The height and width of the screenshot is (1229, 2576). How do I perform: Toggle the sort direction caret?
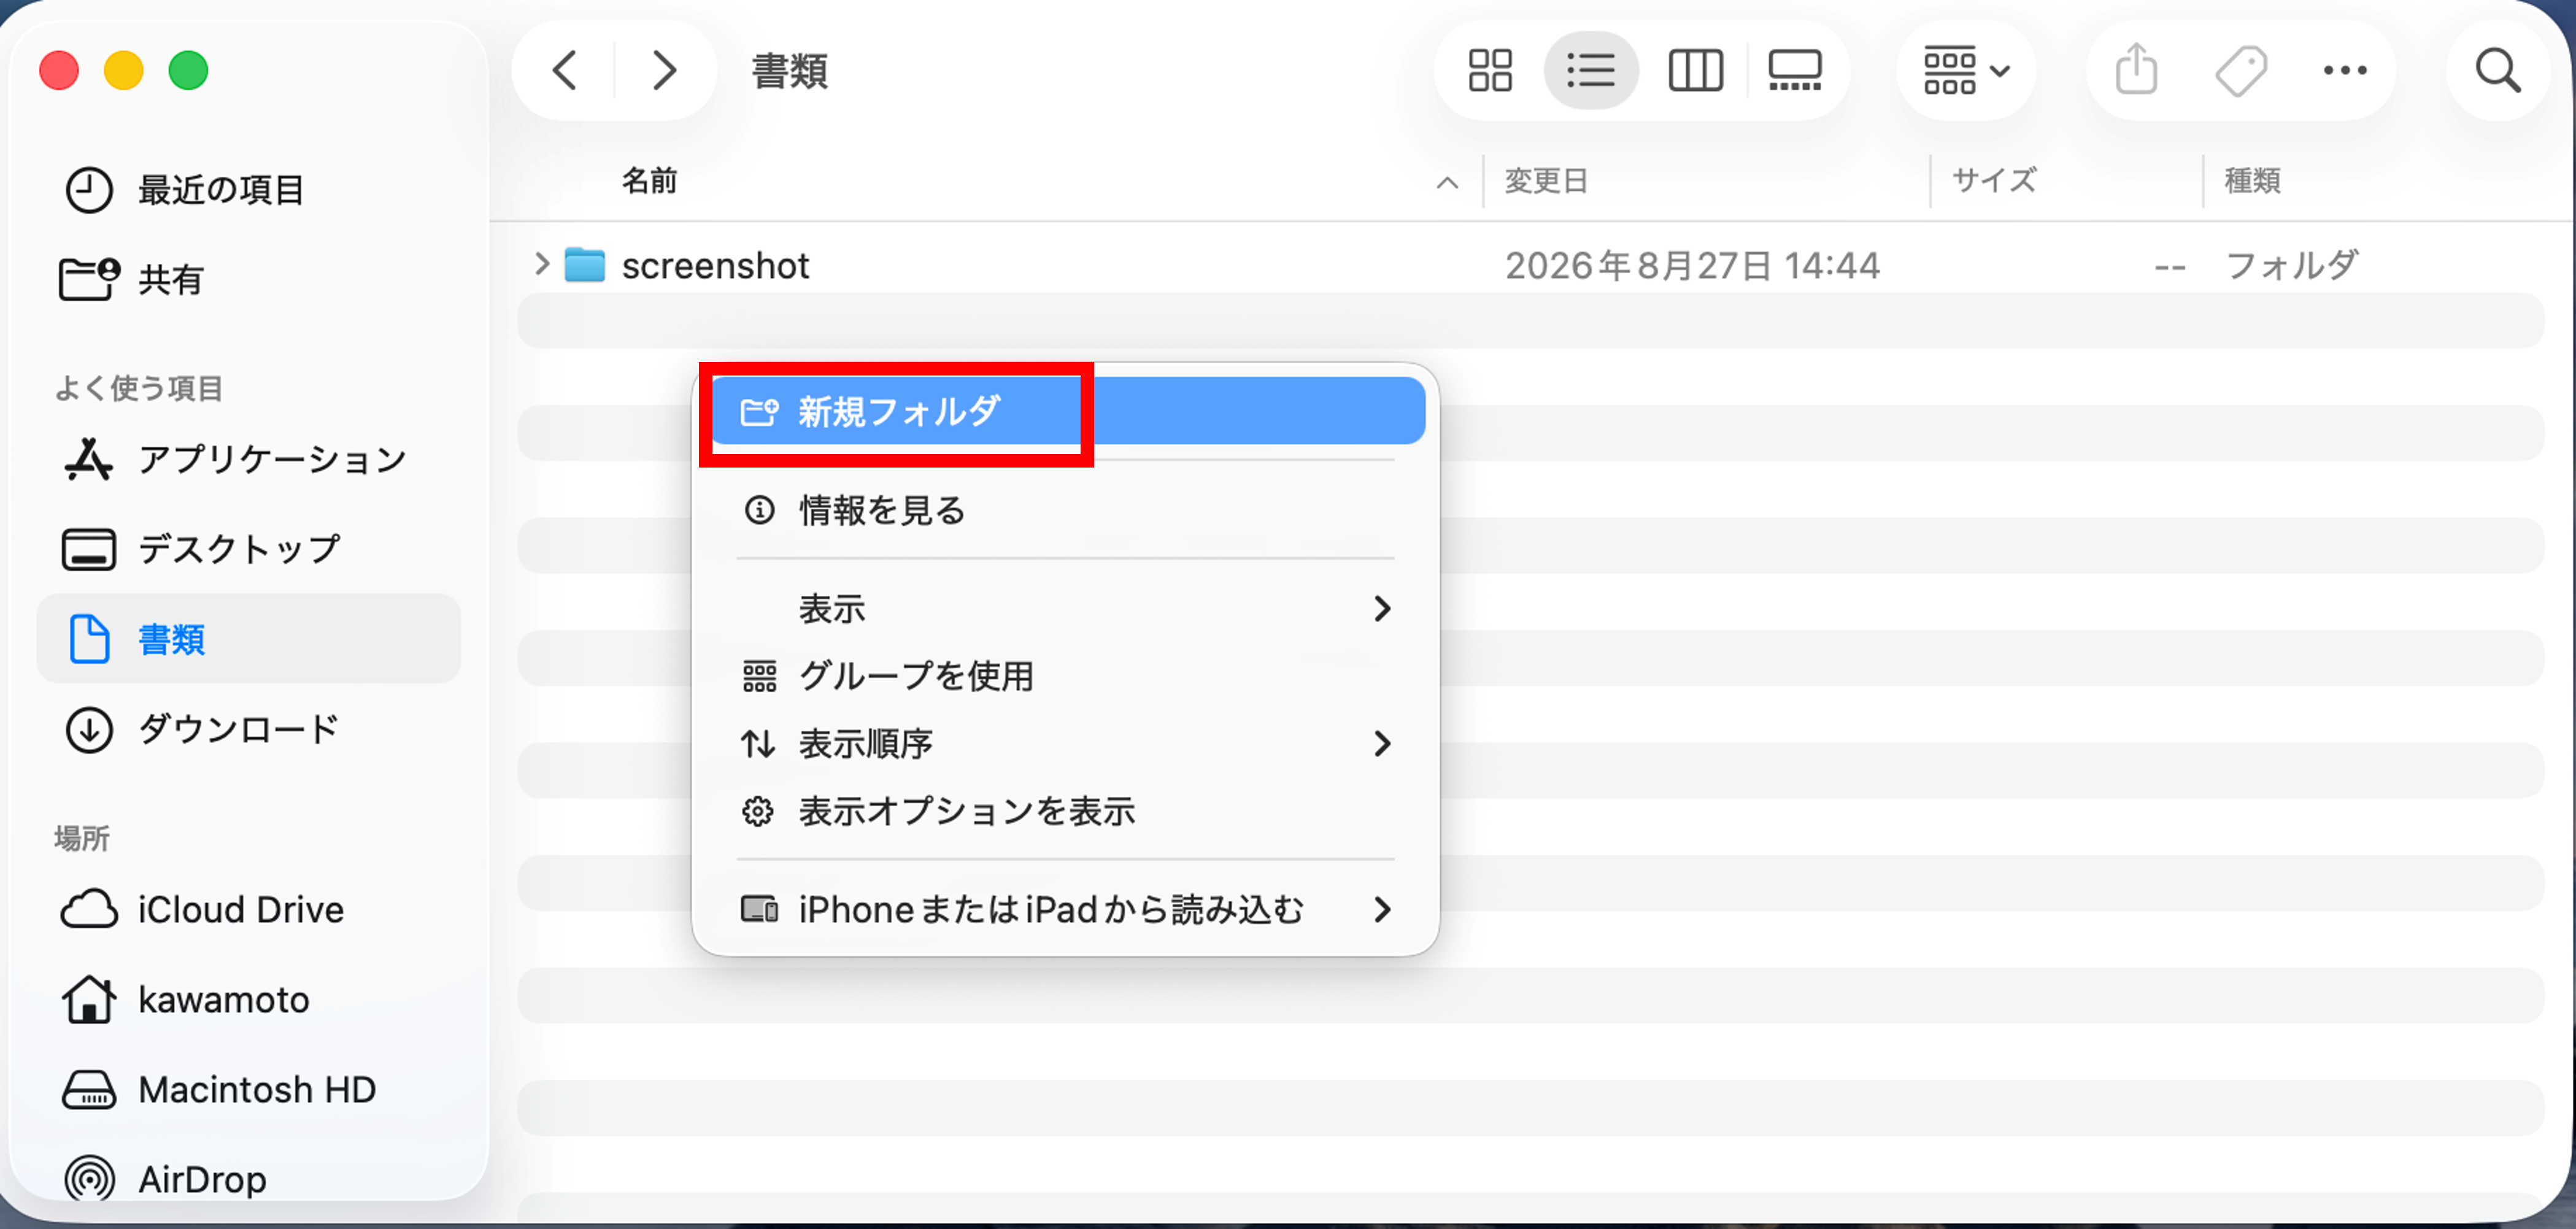[1447, 183]
